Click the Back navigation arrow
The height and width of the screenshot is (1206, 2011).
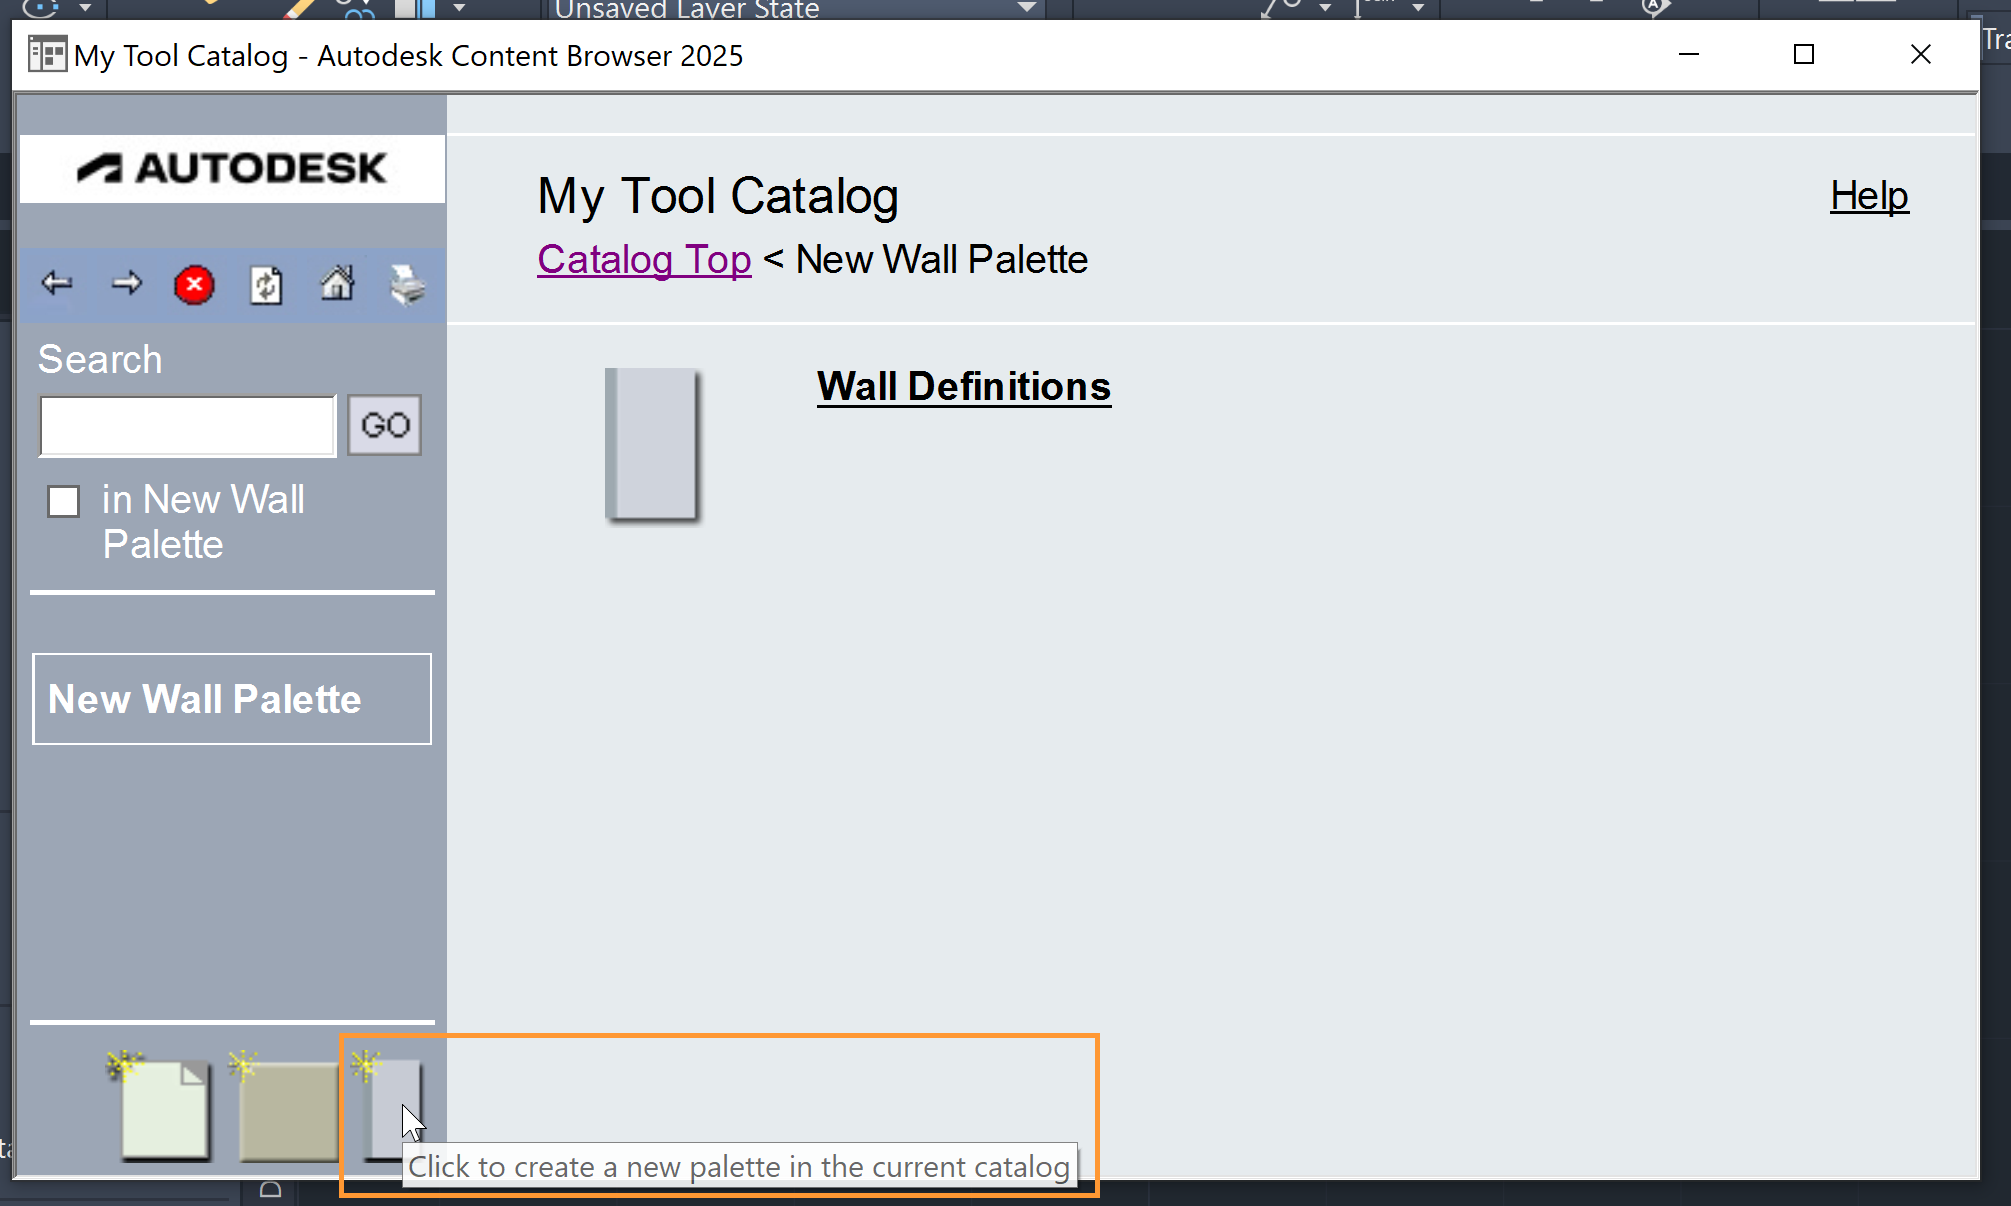pos(56,285)
